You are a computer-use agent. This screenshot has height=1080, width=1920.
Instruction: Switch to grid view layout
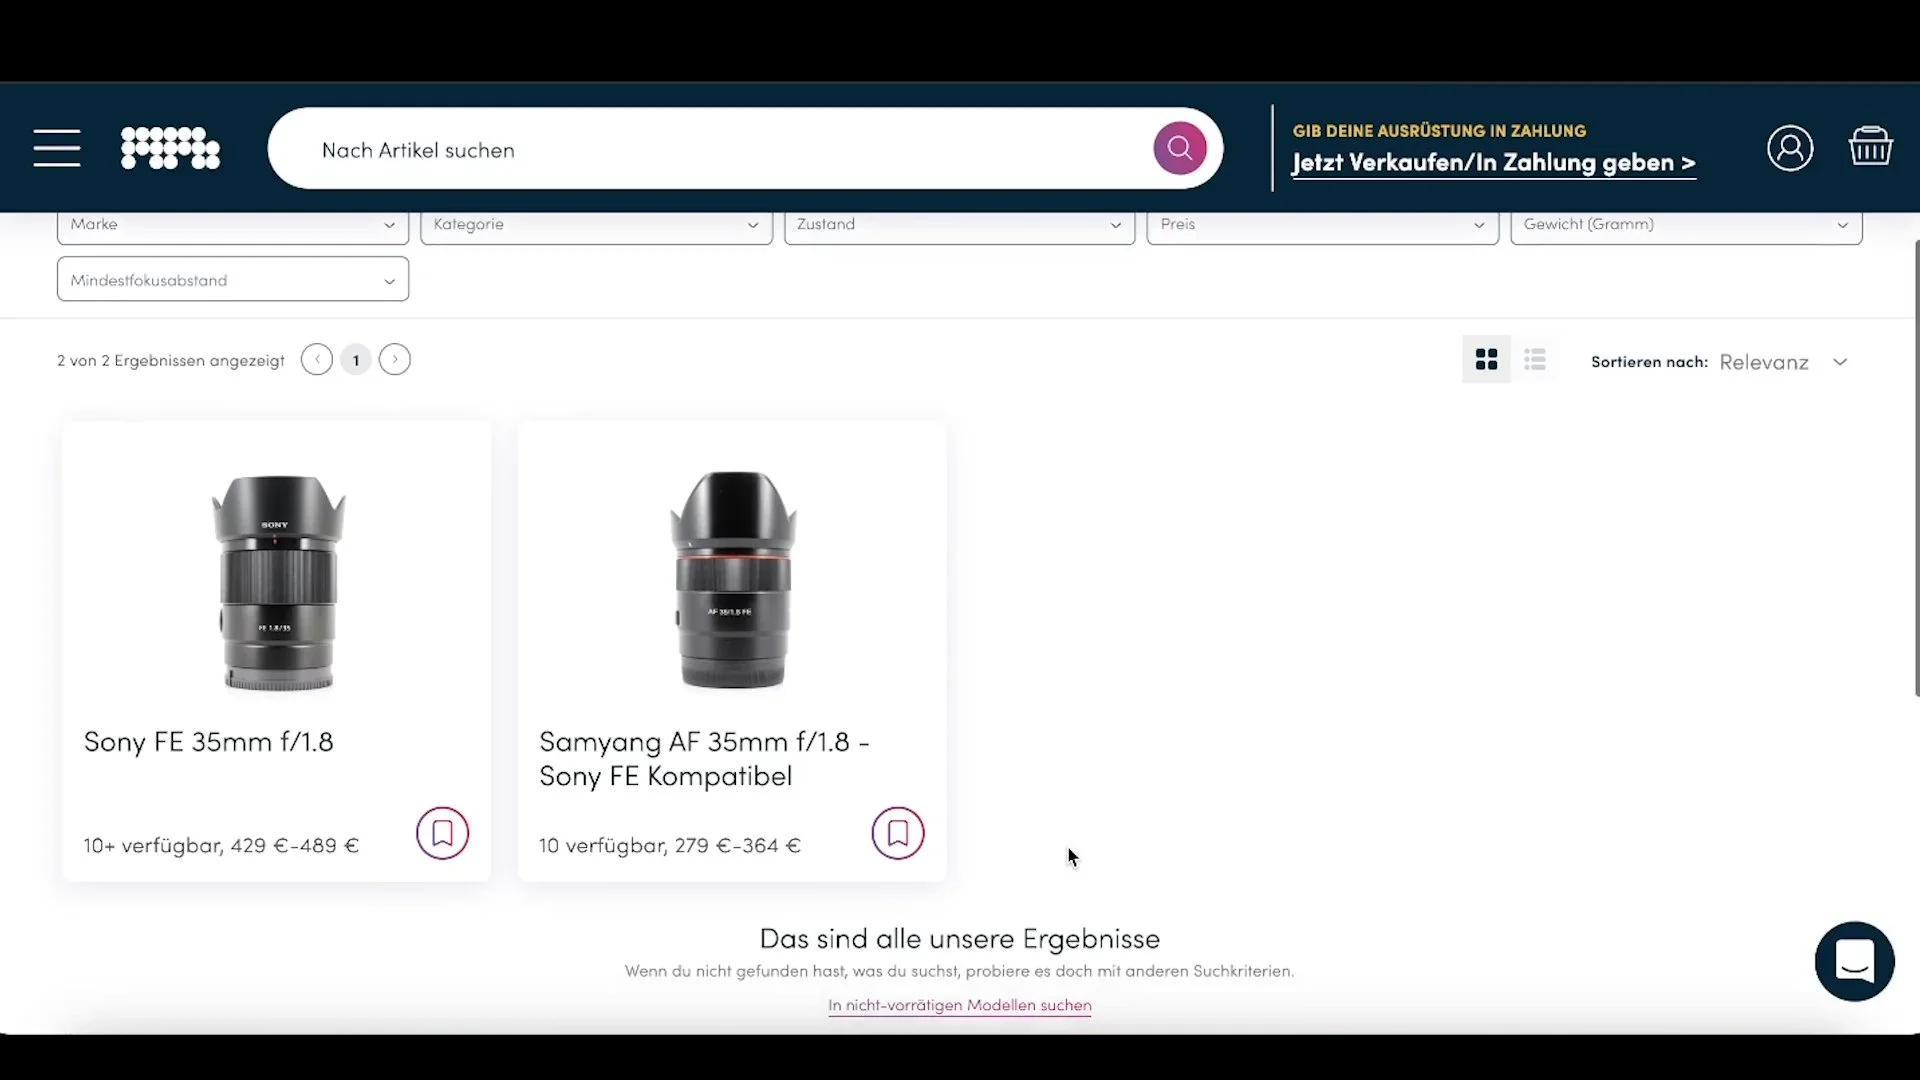(1486, 360)
